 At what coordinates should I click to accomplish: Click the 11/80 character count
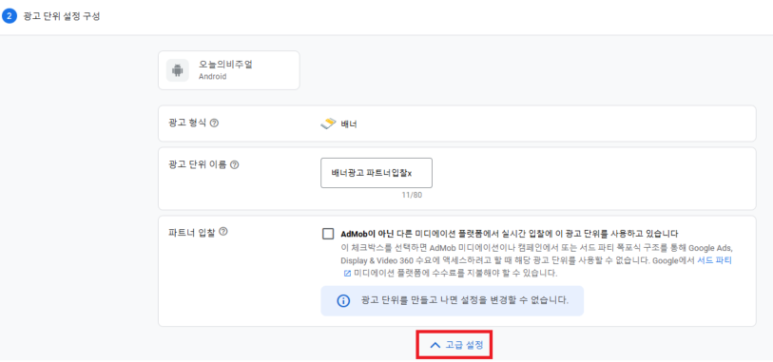point(412,195)
